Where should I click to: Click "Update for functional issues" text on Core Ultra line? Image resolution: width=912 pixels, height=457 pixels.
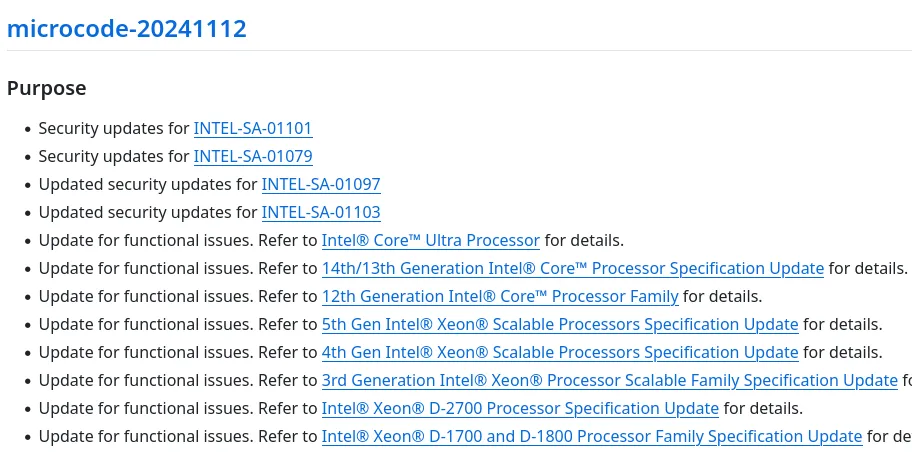pyautogui.click(x=144, y=240)
